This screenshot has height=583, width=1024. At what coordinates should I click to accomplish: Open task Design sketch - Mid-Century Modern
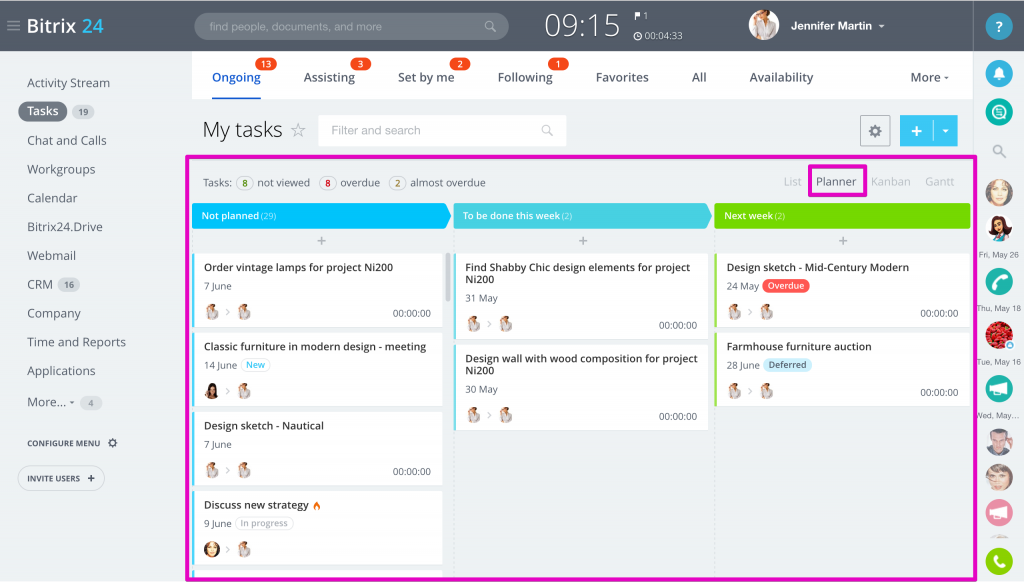pyautogui.click(x=818, y=267)
